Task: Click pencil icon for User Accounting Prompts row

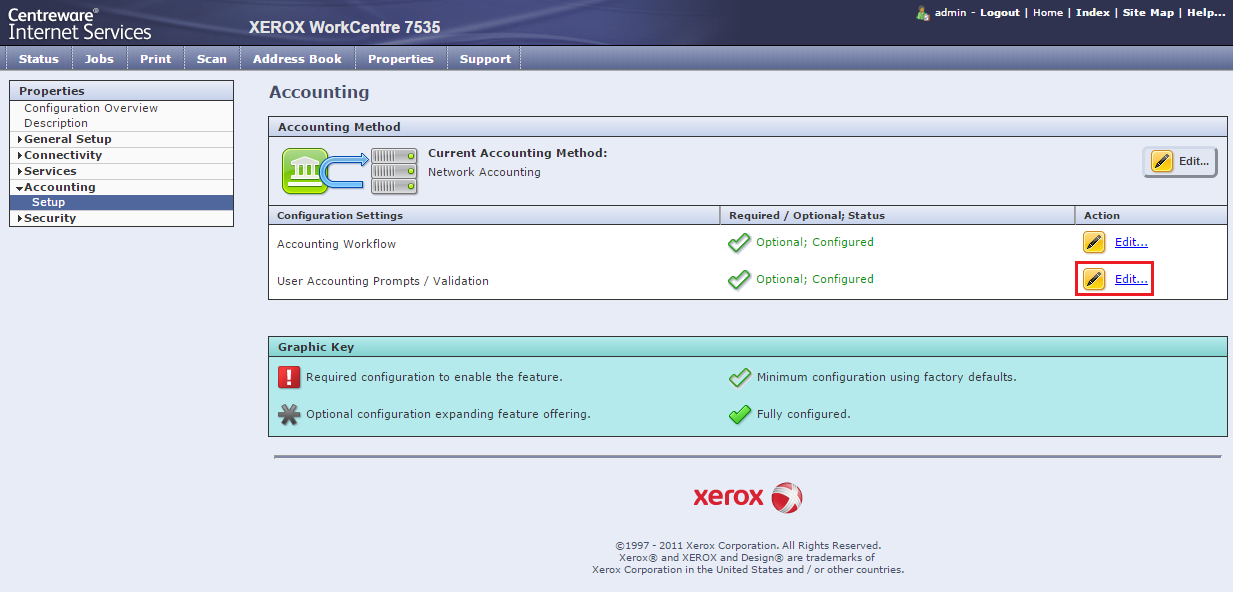Action: (x=1094, y=279)
